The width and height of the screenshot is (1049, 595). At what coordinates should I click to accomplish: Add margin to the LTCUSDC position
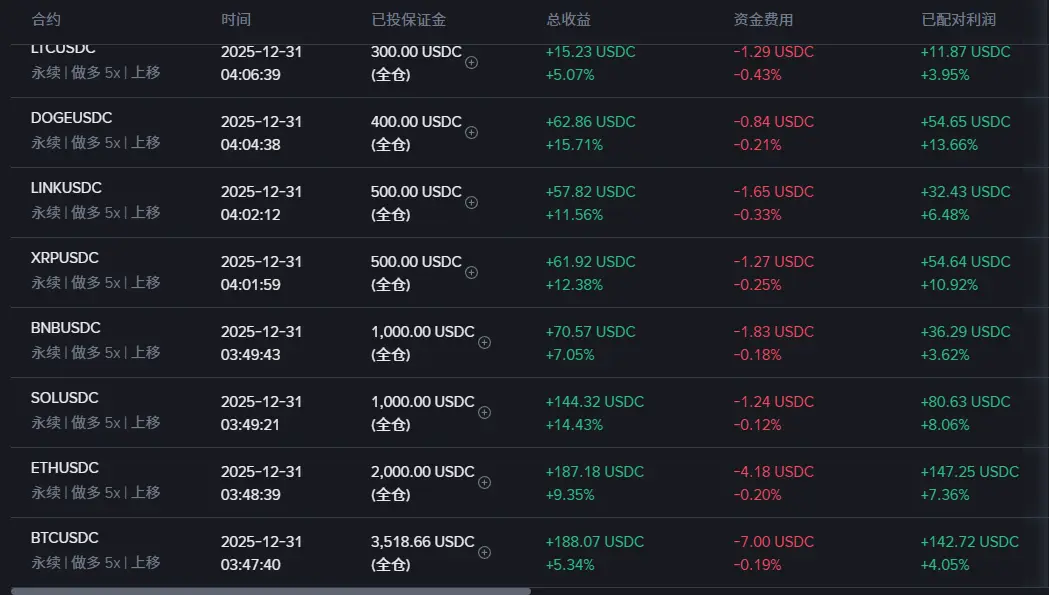[472, 63]
